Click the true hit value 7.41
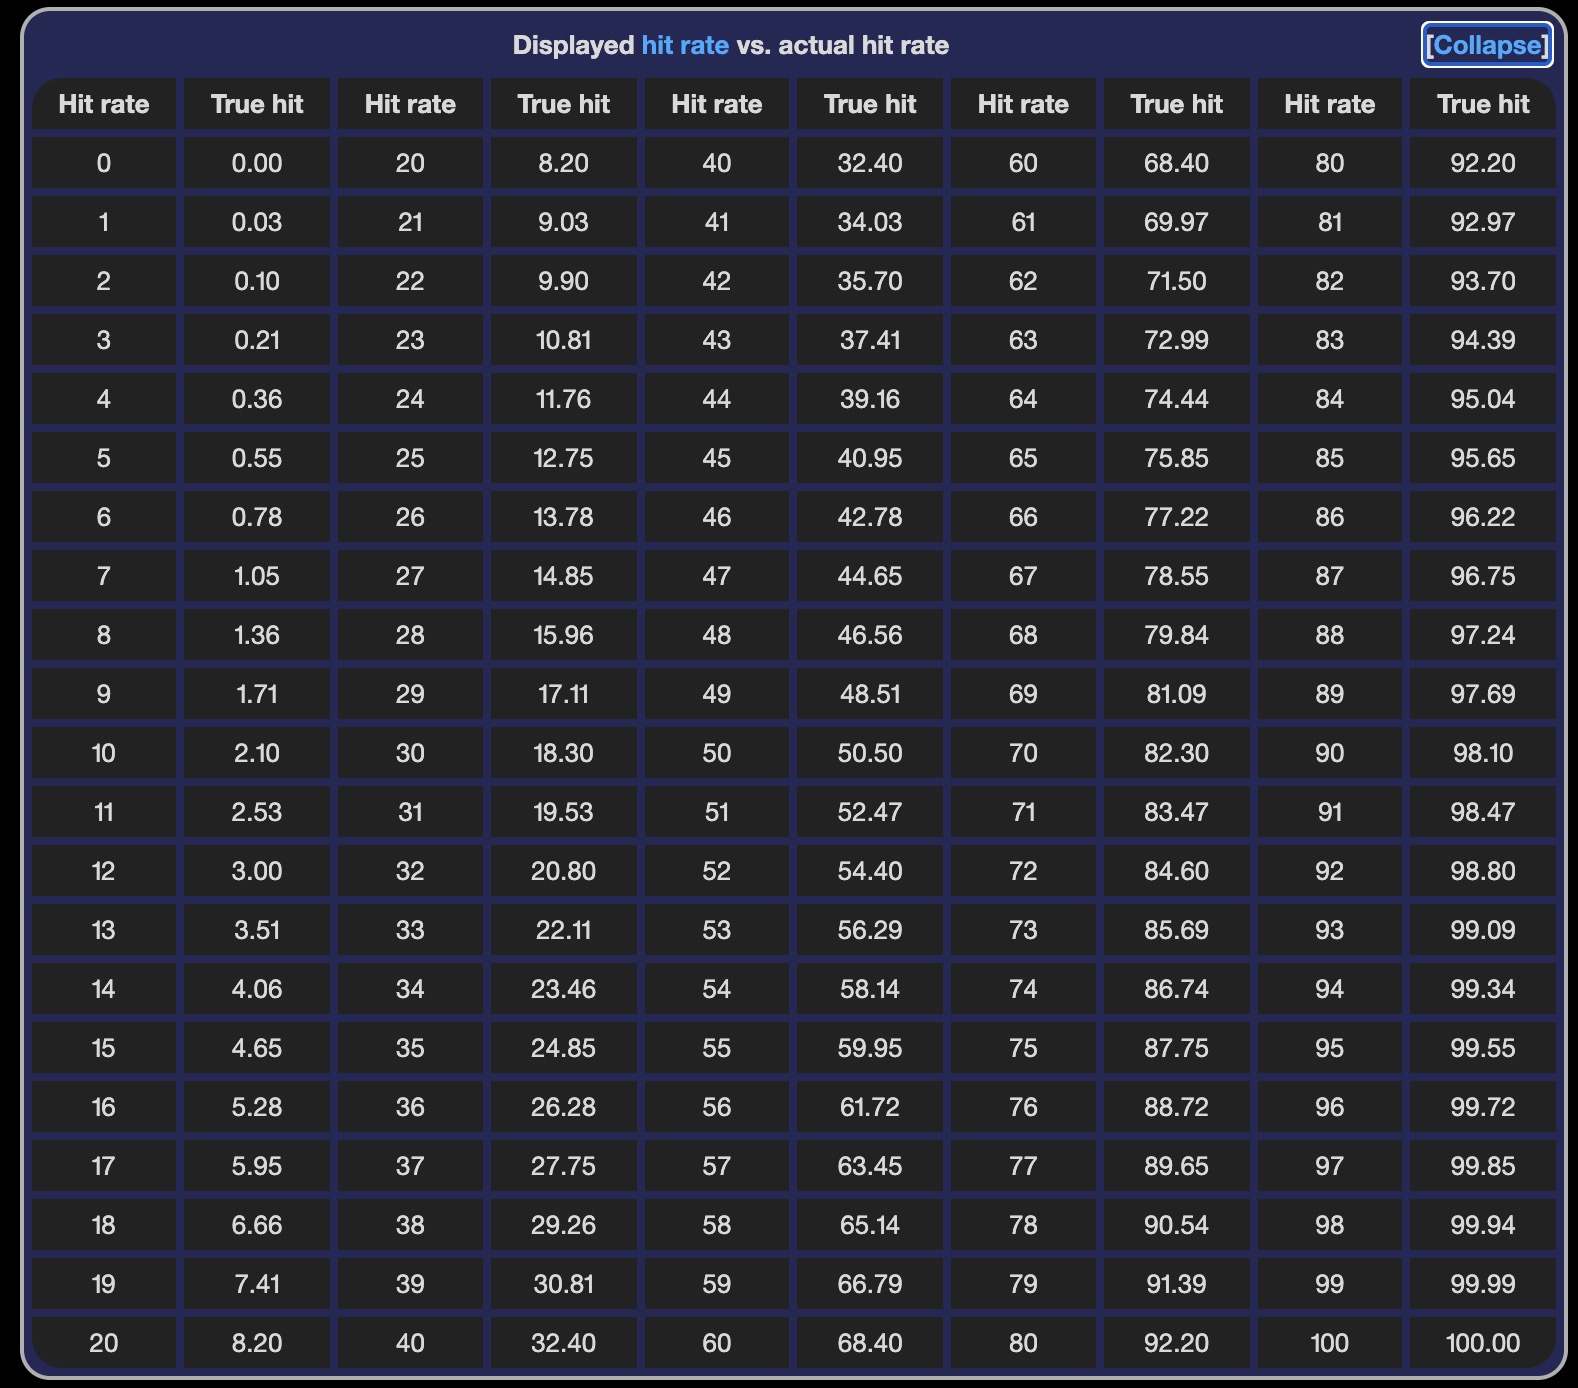This screenshot has height=1388, width=1578. pyautogui.click(x=257, y=1284)
